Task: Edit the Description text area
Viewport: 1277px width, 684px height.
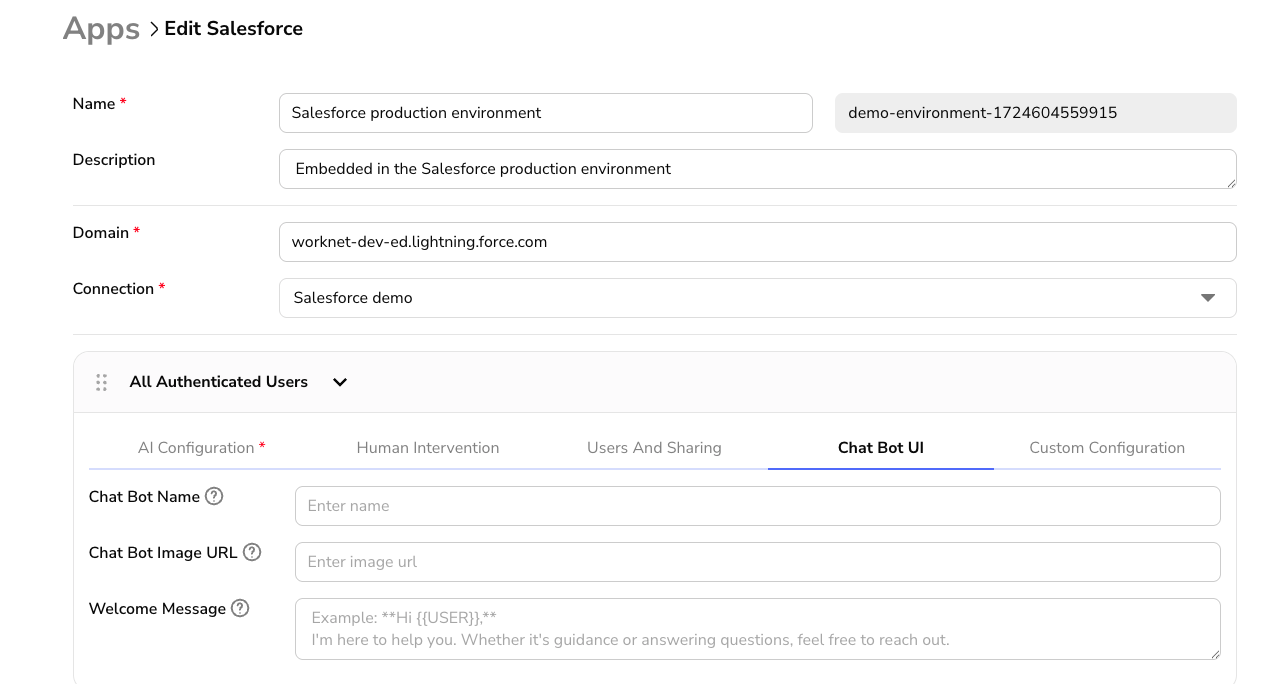Action: tap(757, 169)
